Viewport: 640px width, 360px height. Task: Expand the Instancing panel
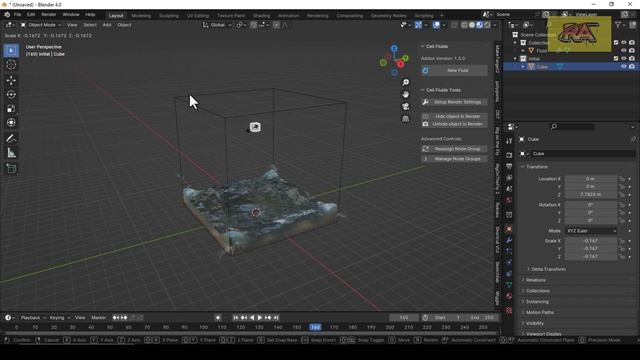537,302
